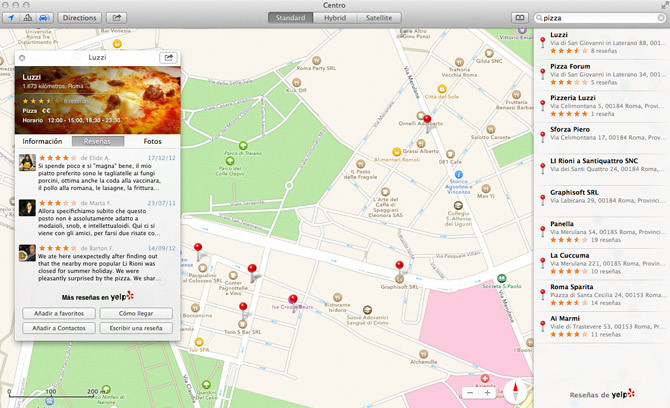Switch map to Satellite view
Viewport: 670px width, 408px height.
pyautogui.click(x=378, y=18)
